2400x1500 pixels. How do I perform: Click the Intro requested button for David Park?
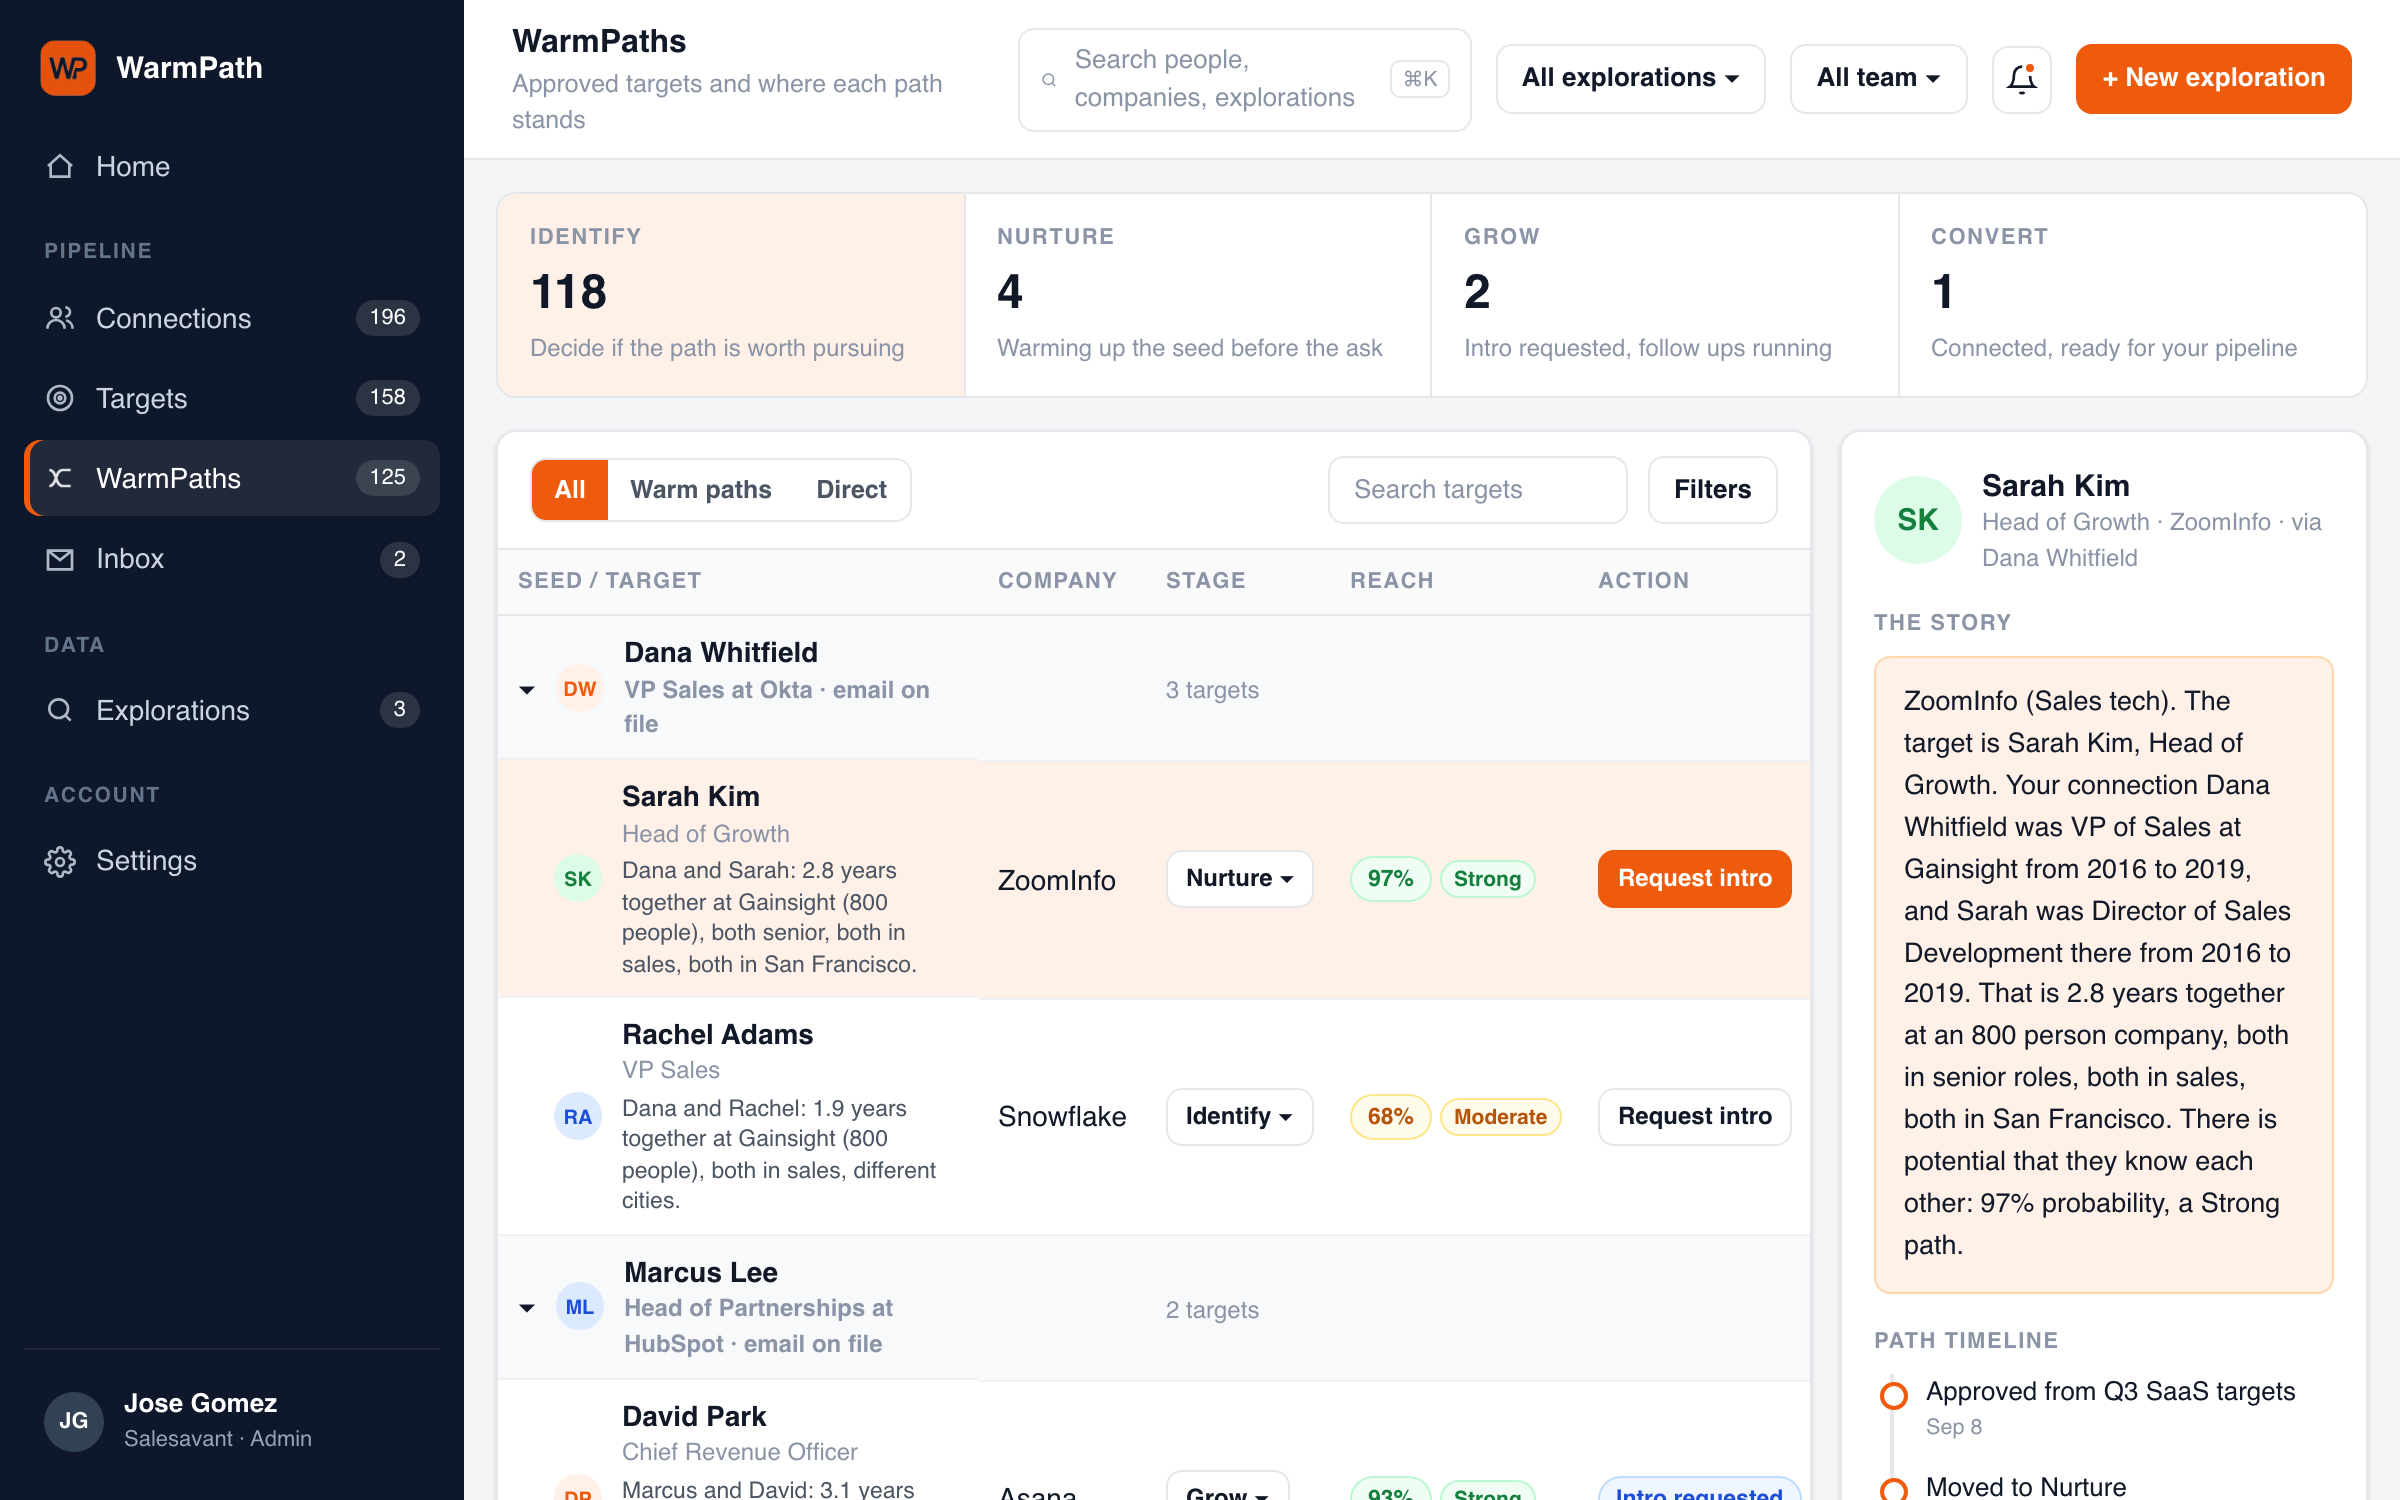coord(1700,1488)
